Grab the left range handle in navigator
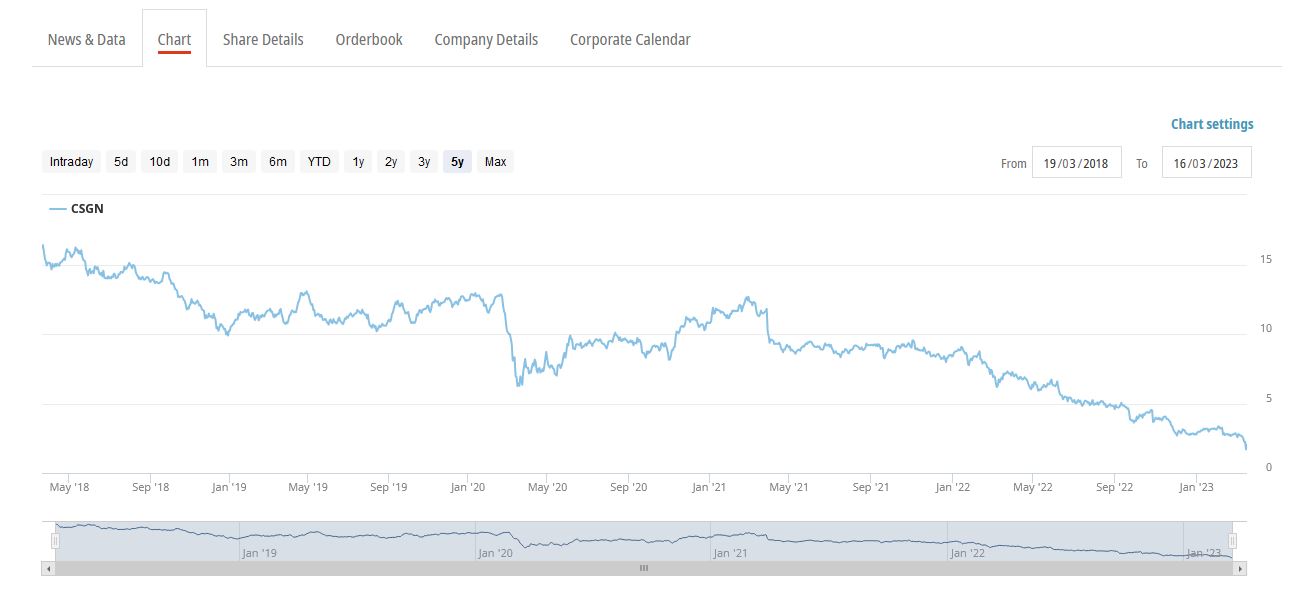 tap(56, 541)
